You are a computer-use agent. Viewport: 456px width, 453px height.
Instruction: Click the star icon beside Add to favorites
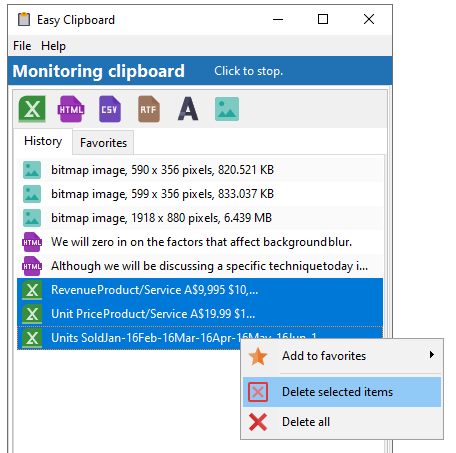pos(258,356)
